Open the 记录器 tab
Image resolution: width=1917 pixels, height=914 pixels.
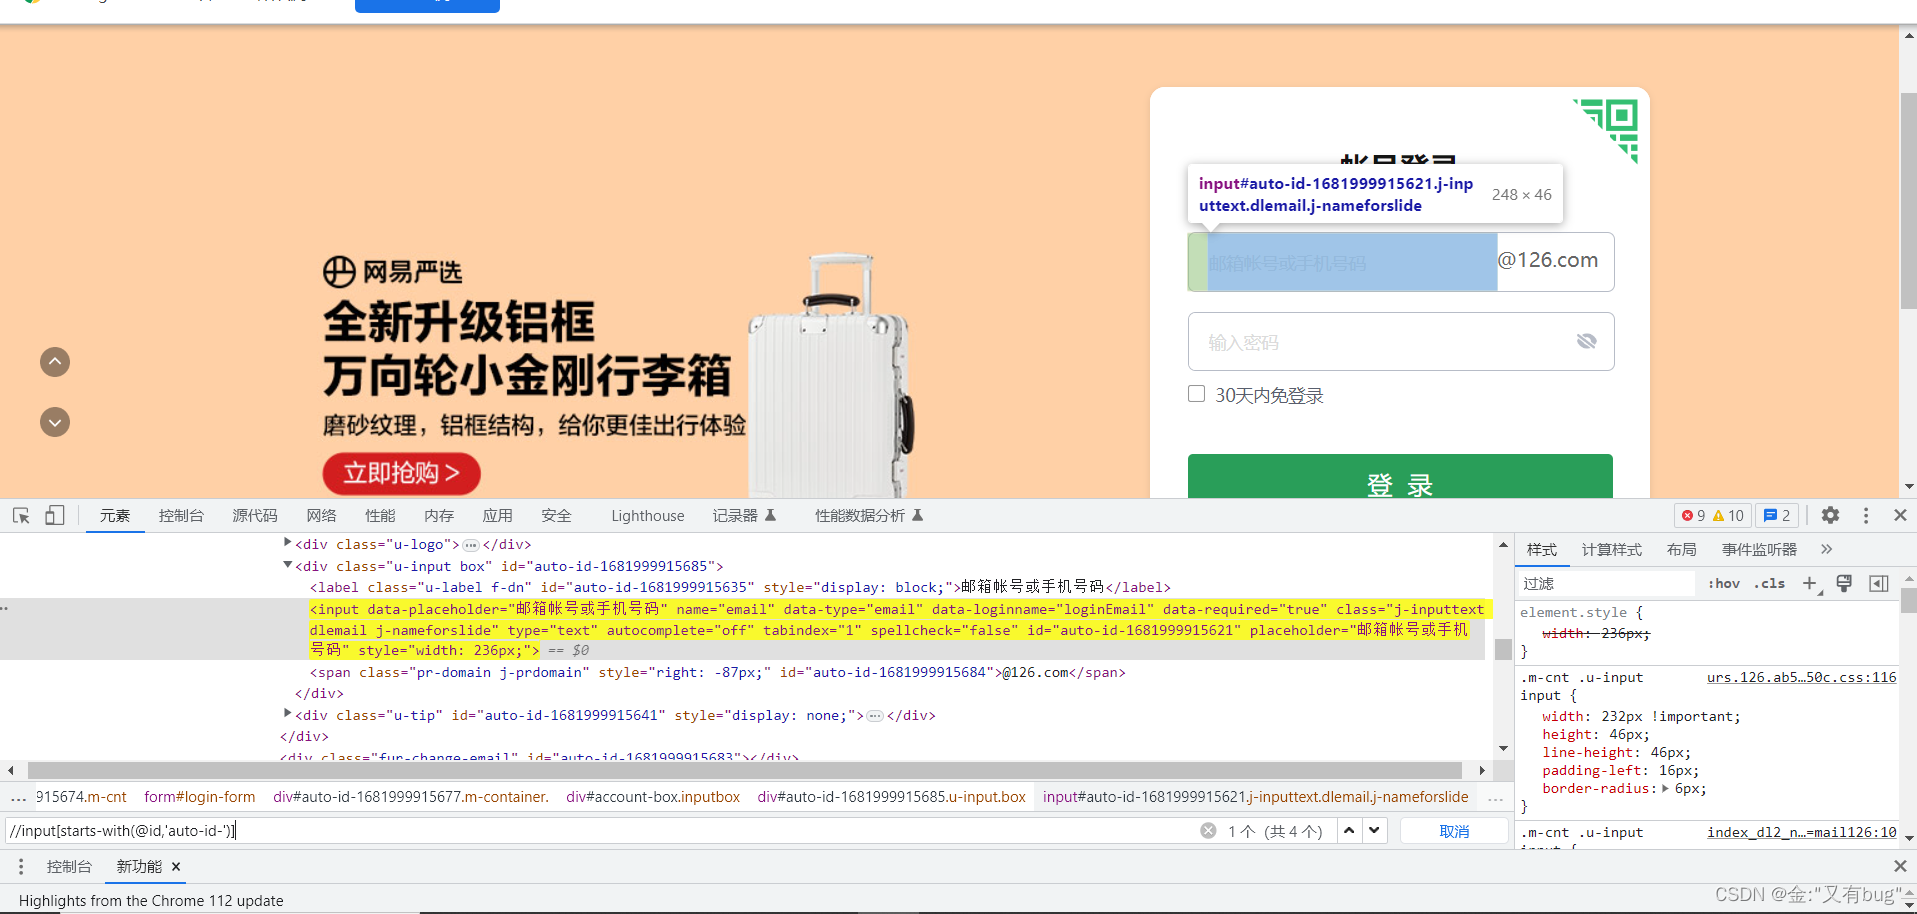point(744,516)
